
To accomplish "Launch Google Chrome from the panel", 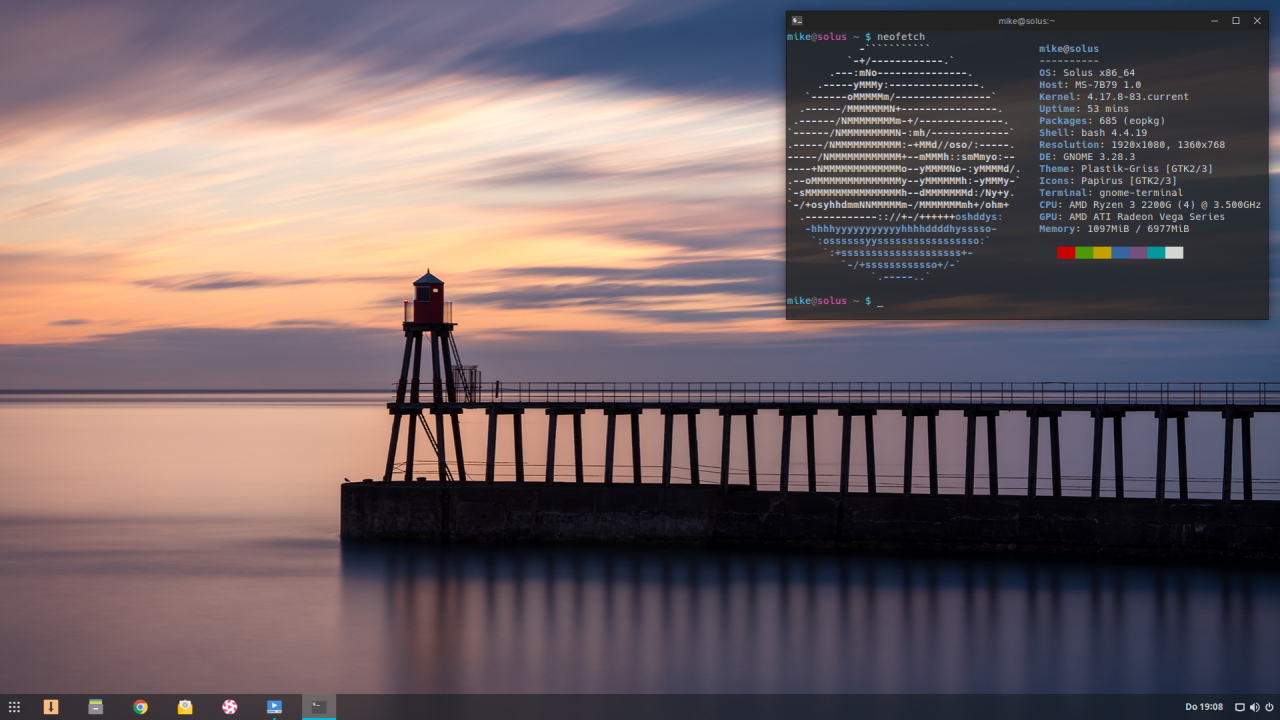I will pyautogui.click(x=141, y=707).
